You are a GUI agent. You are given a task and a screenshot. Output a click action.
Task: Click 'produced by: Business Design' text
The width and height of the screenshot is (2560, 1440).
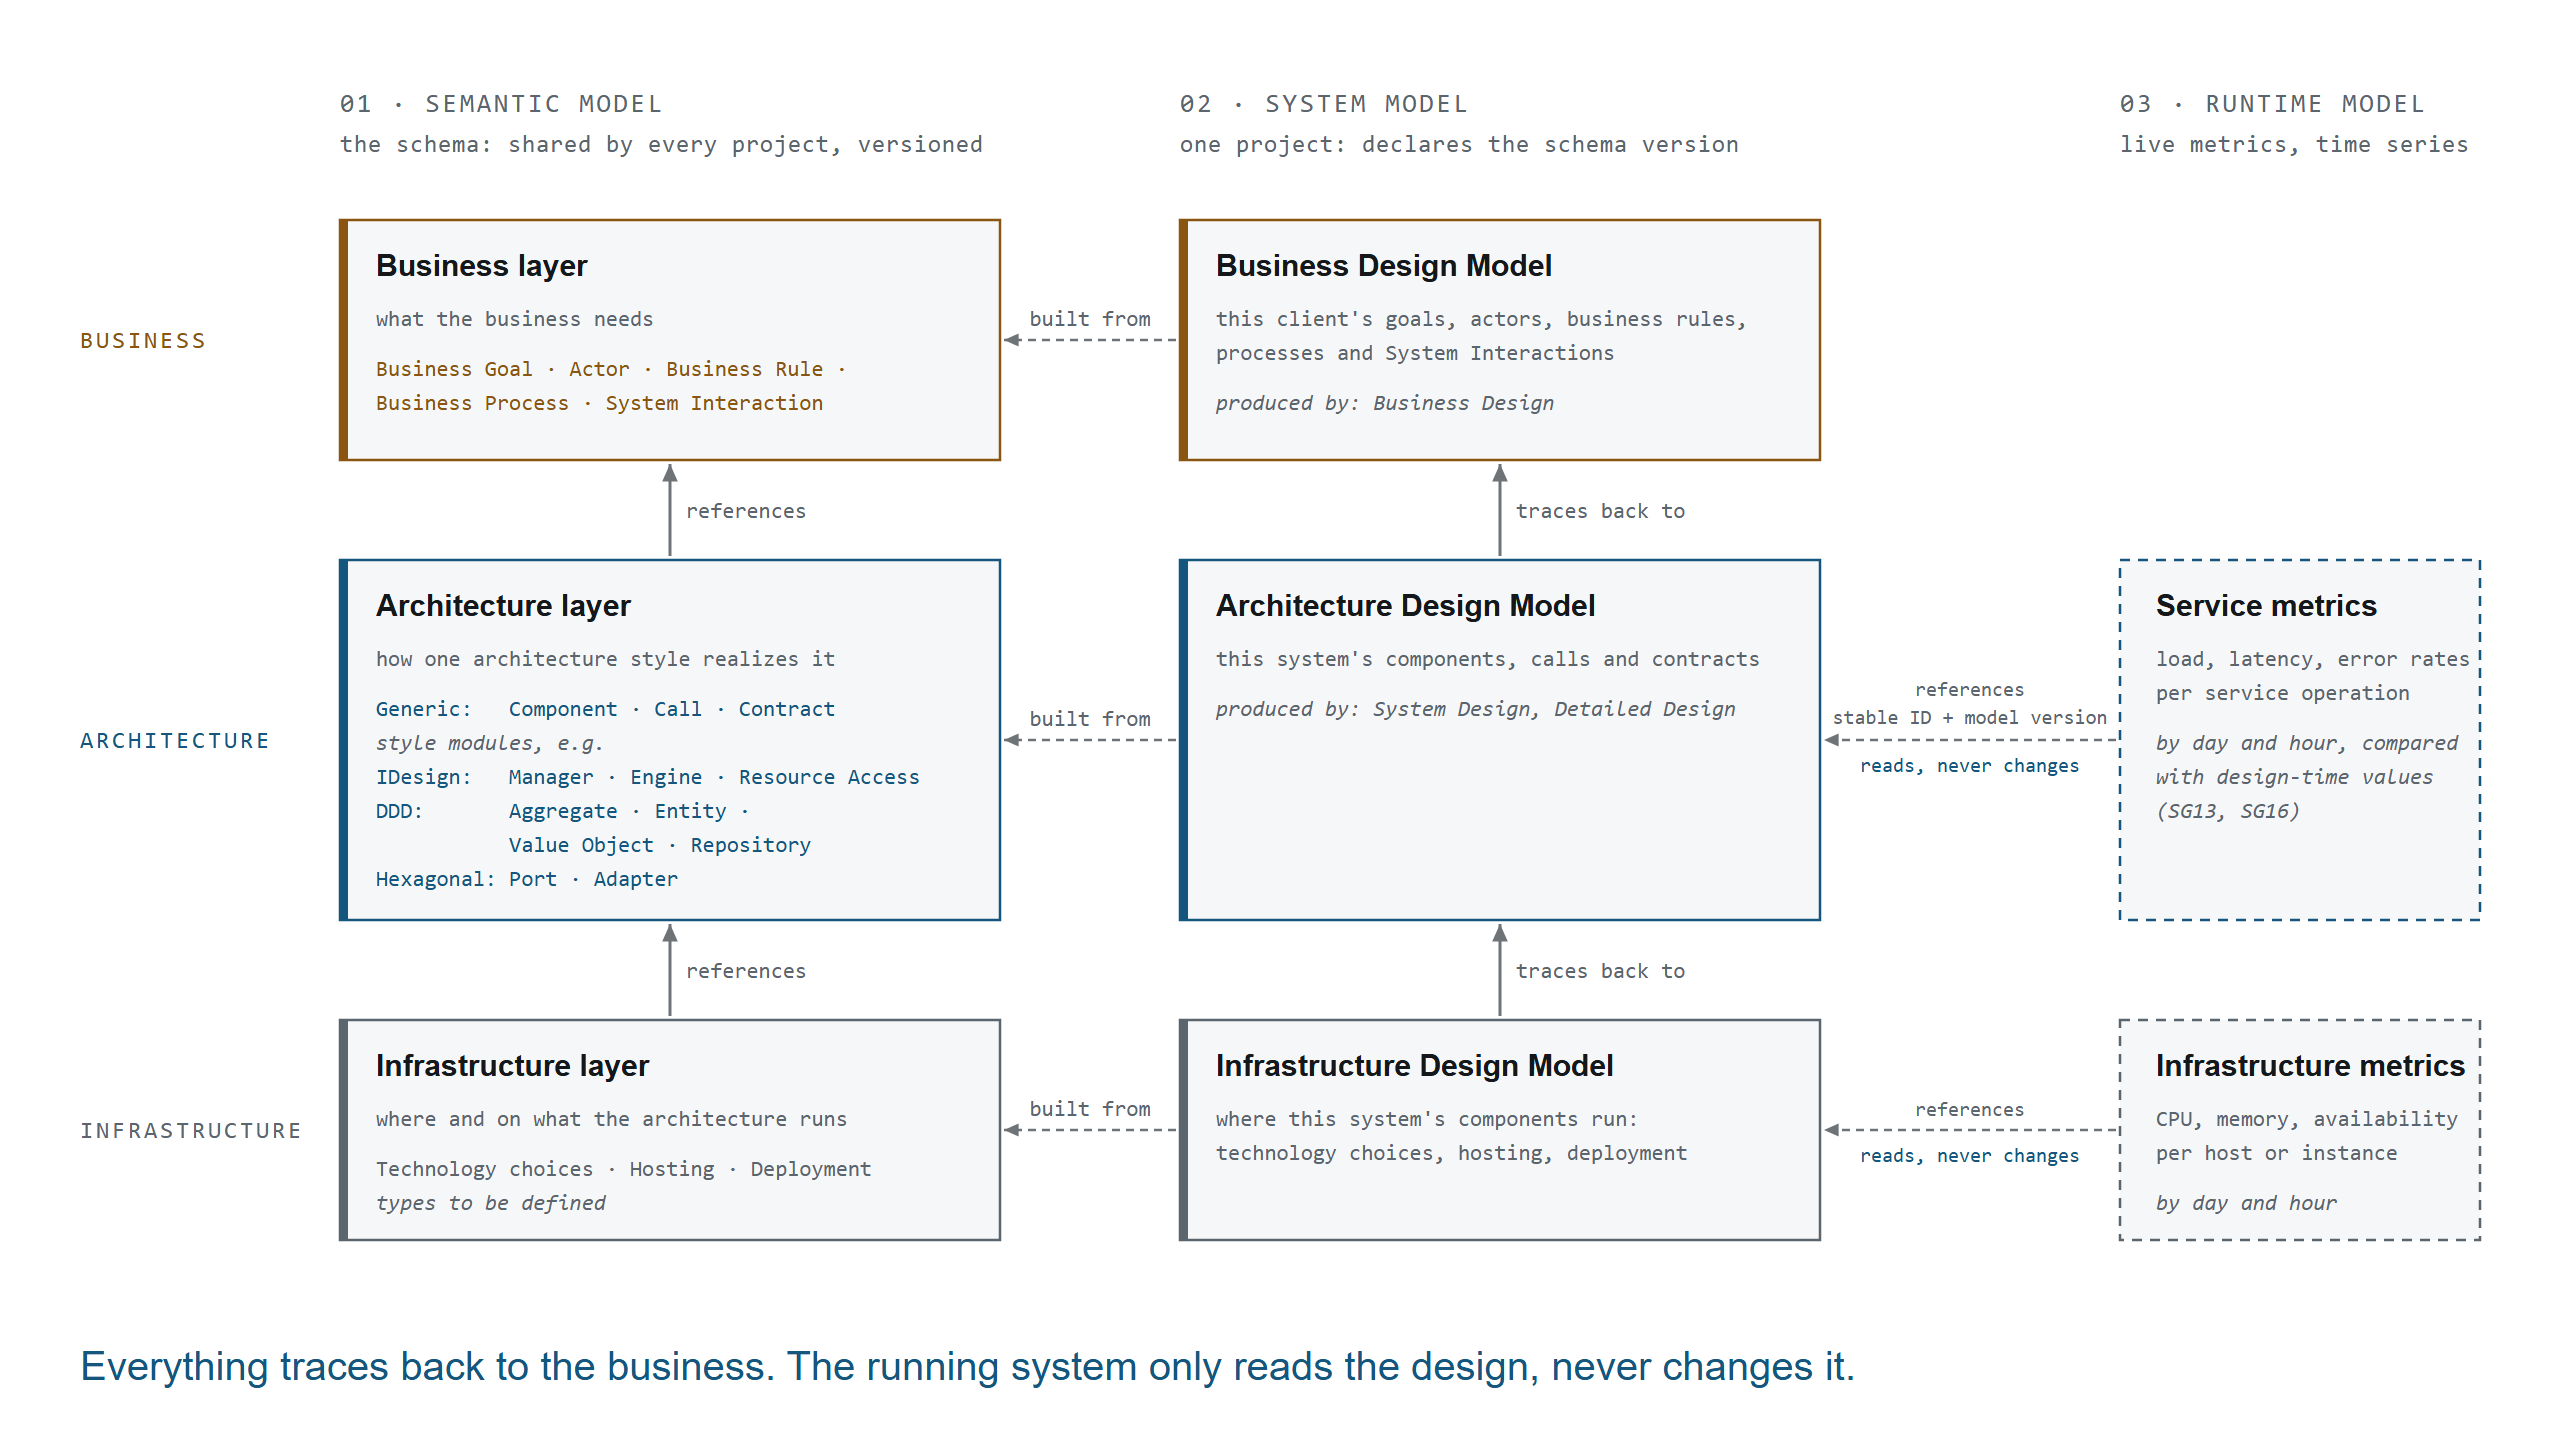coord(1385,403)
